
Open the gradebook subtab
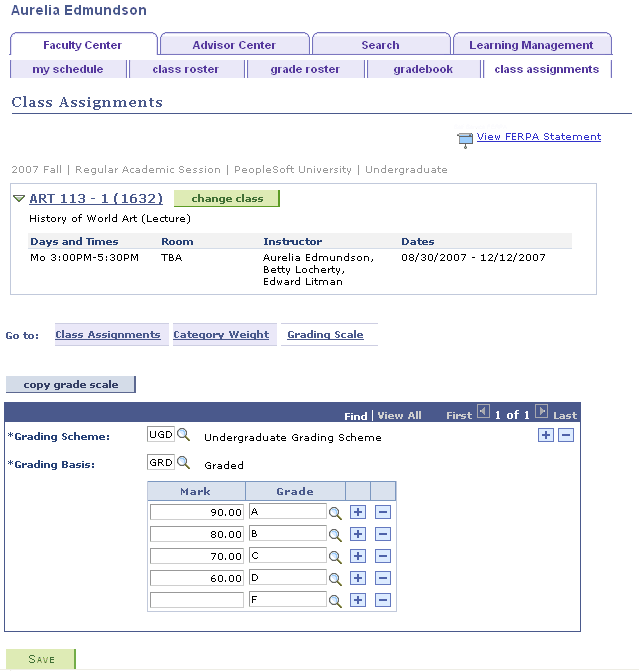[x=423, y=69]
